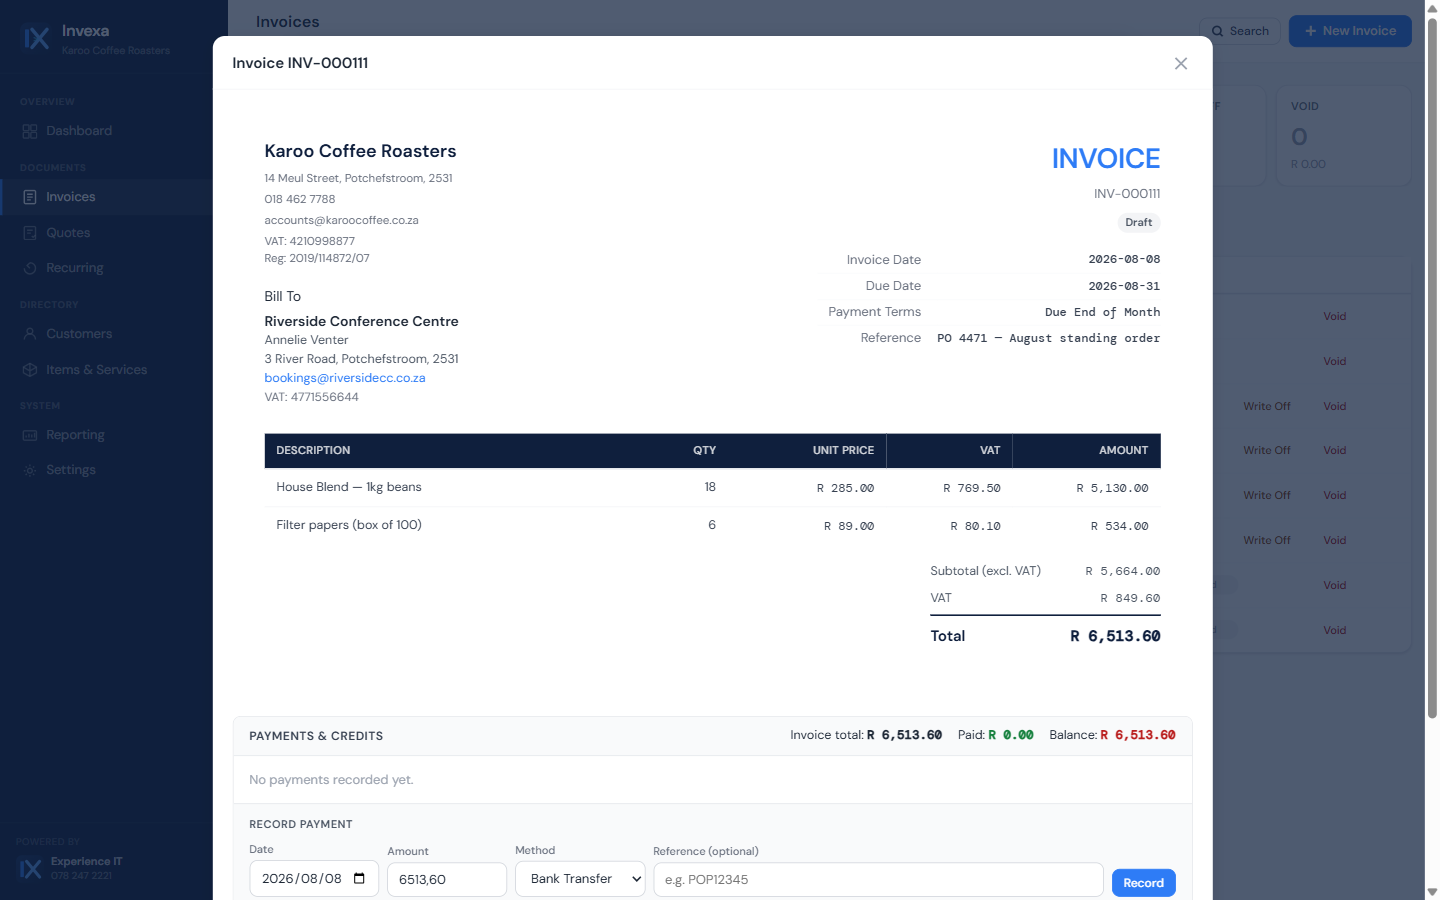Click the due date 2026-08-31
This screenshot has height=900, width=1440.
[x=1125, y=286]
